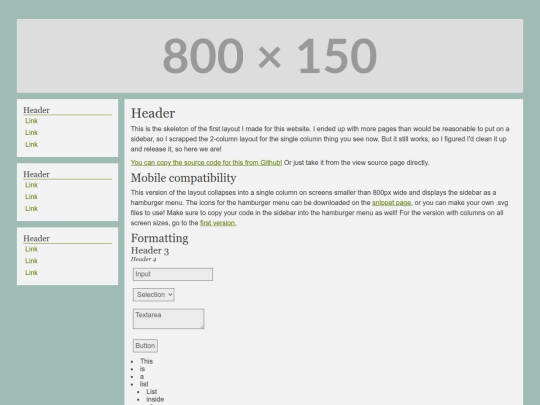Open first Link in bottom sidebar box
This screenshot has height=405, width=540.
click(x=31, y=249)
